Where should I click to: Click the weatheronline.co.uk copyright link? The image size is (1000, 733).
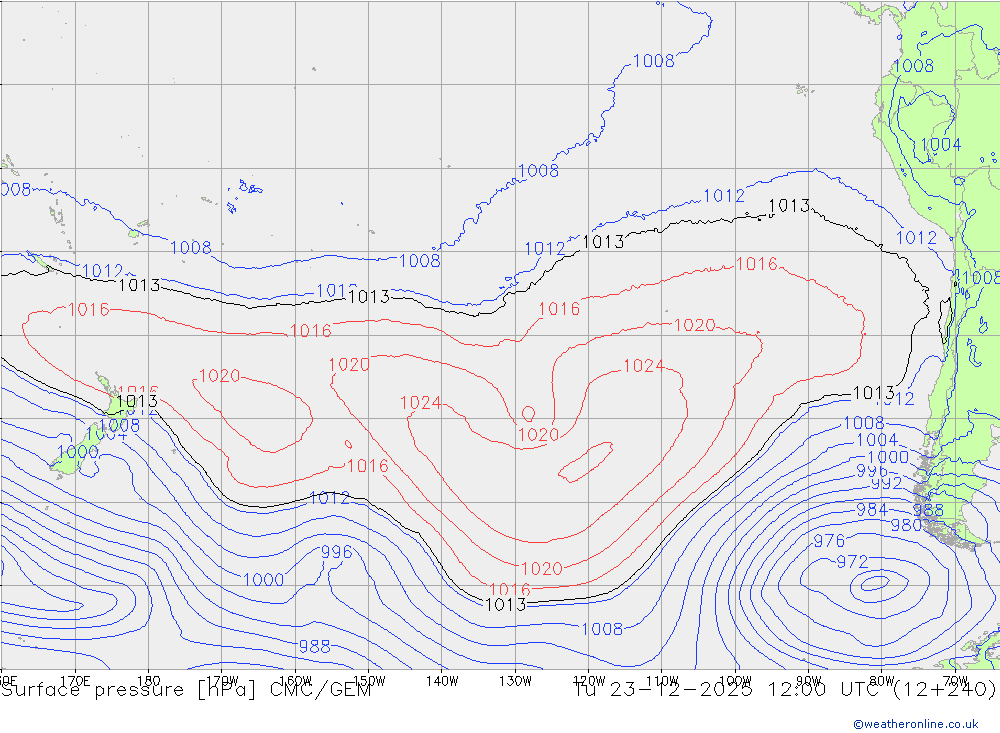[916, 724]
